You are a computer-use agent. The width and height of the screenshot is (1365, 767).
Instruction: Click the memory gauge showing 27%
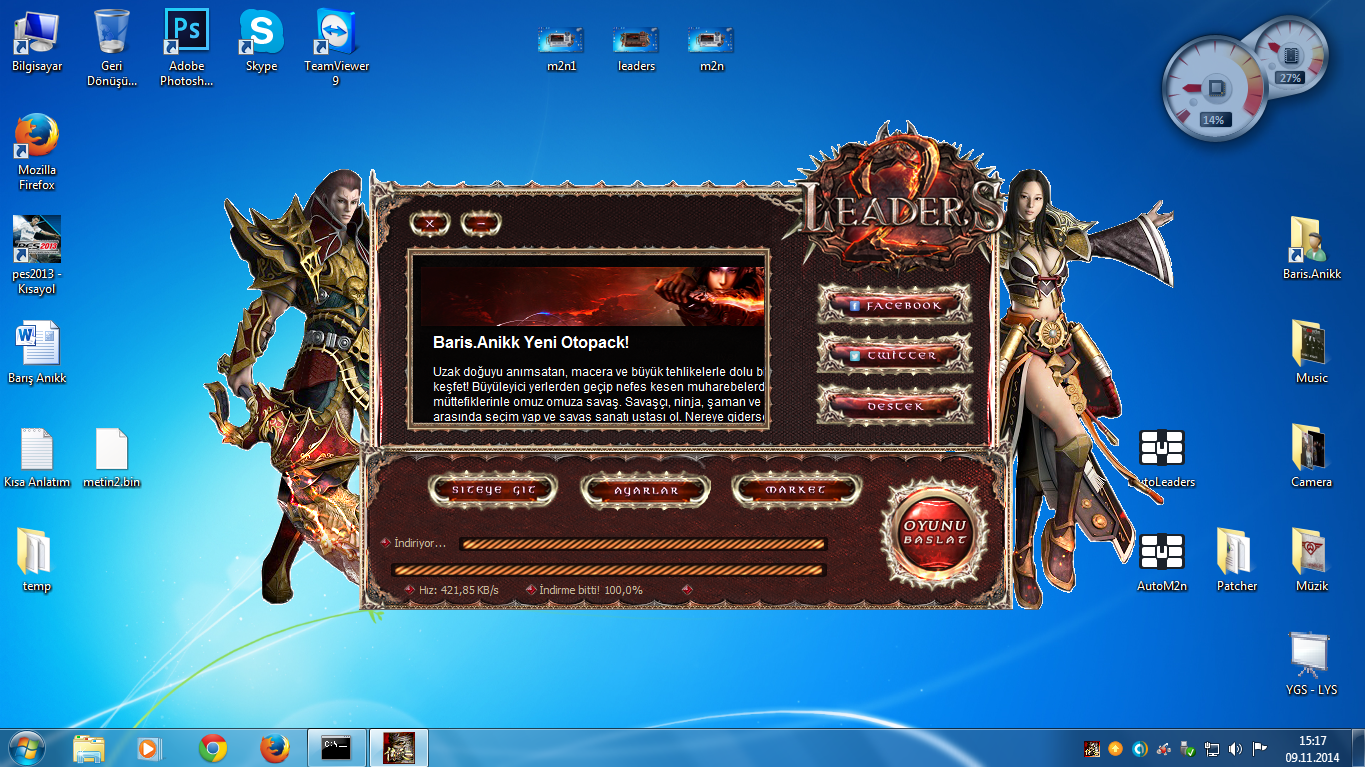(1291, 55)
